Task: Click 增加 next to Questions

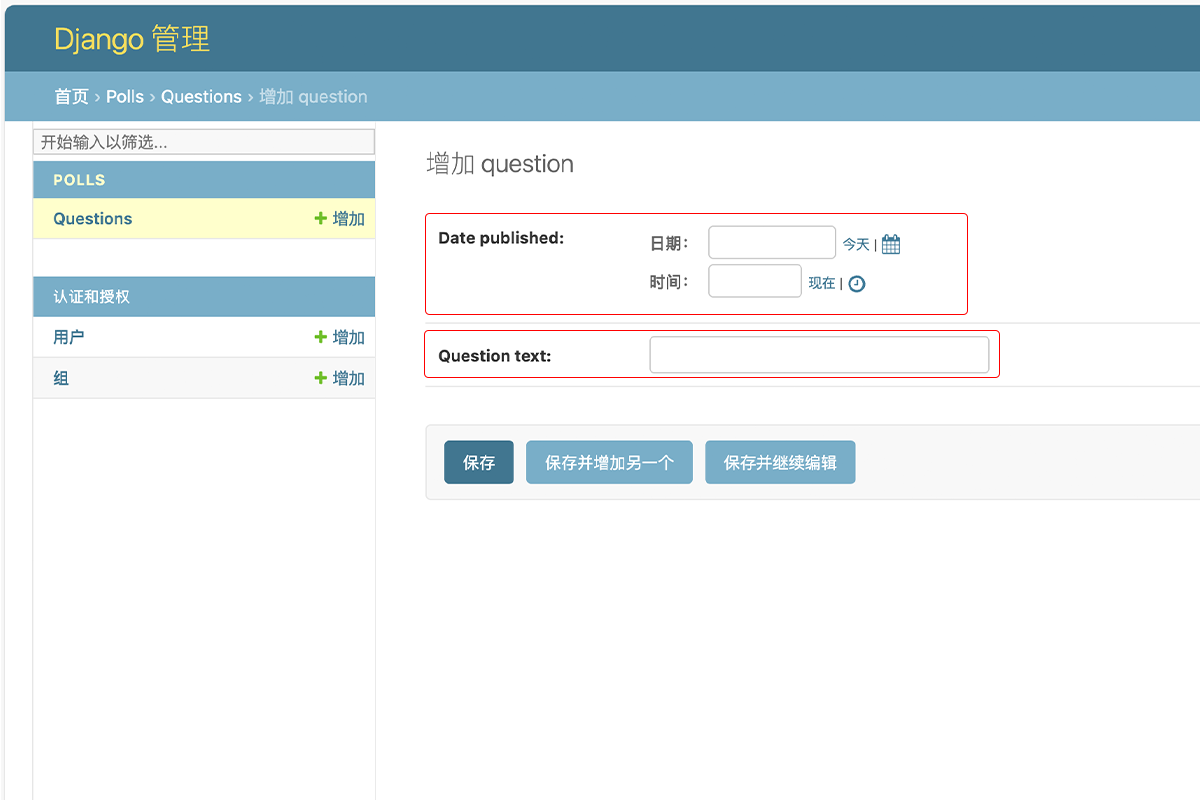Action: 340,219
